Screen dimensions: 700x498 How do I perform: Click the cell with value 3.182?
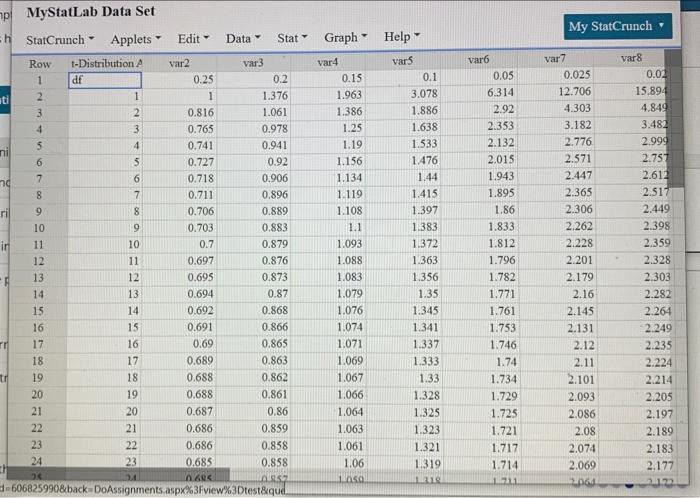pyautogui.click(x=555, y=125)
